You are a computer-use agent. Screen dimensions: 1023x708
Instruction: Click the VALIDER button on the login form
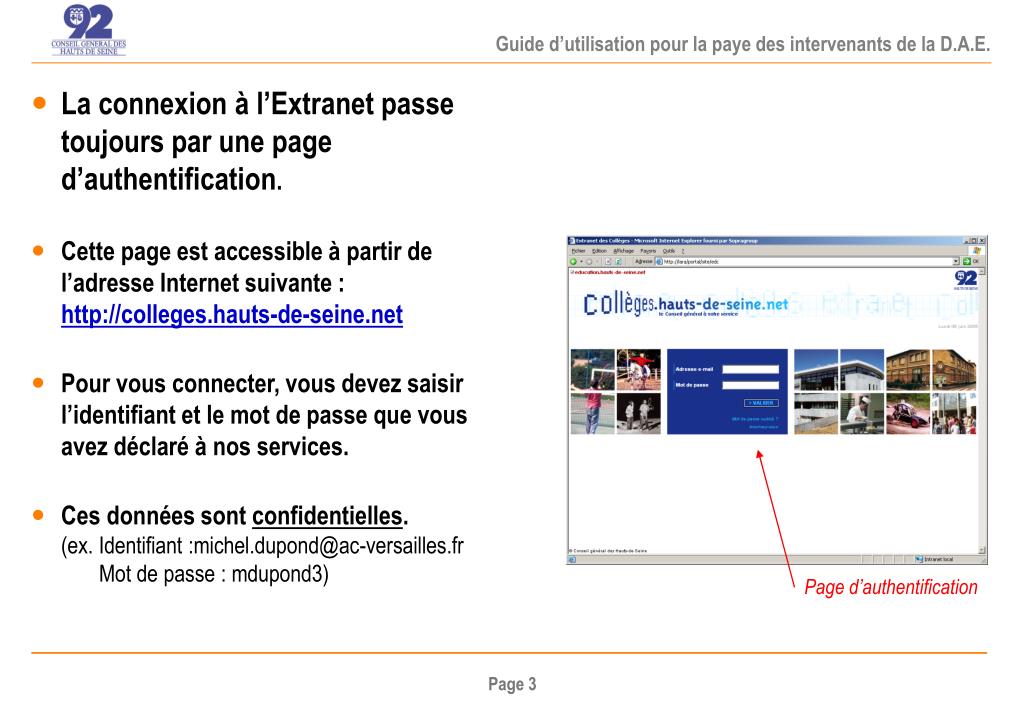click(x=761, y=403)
